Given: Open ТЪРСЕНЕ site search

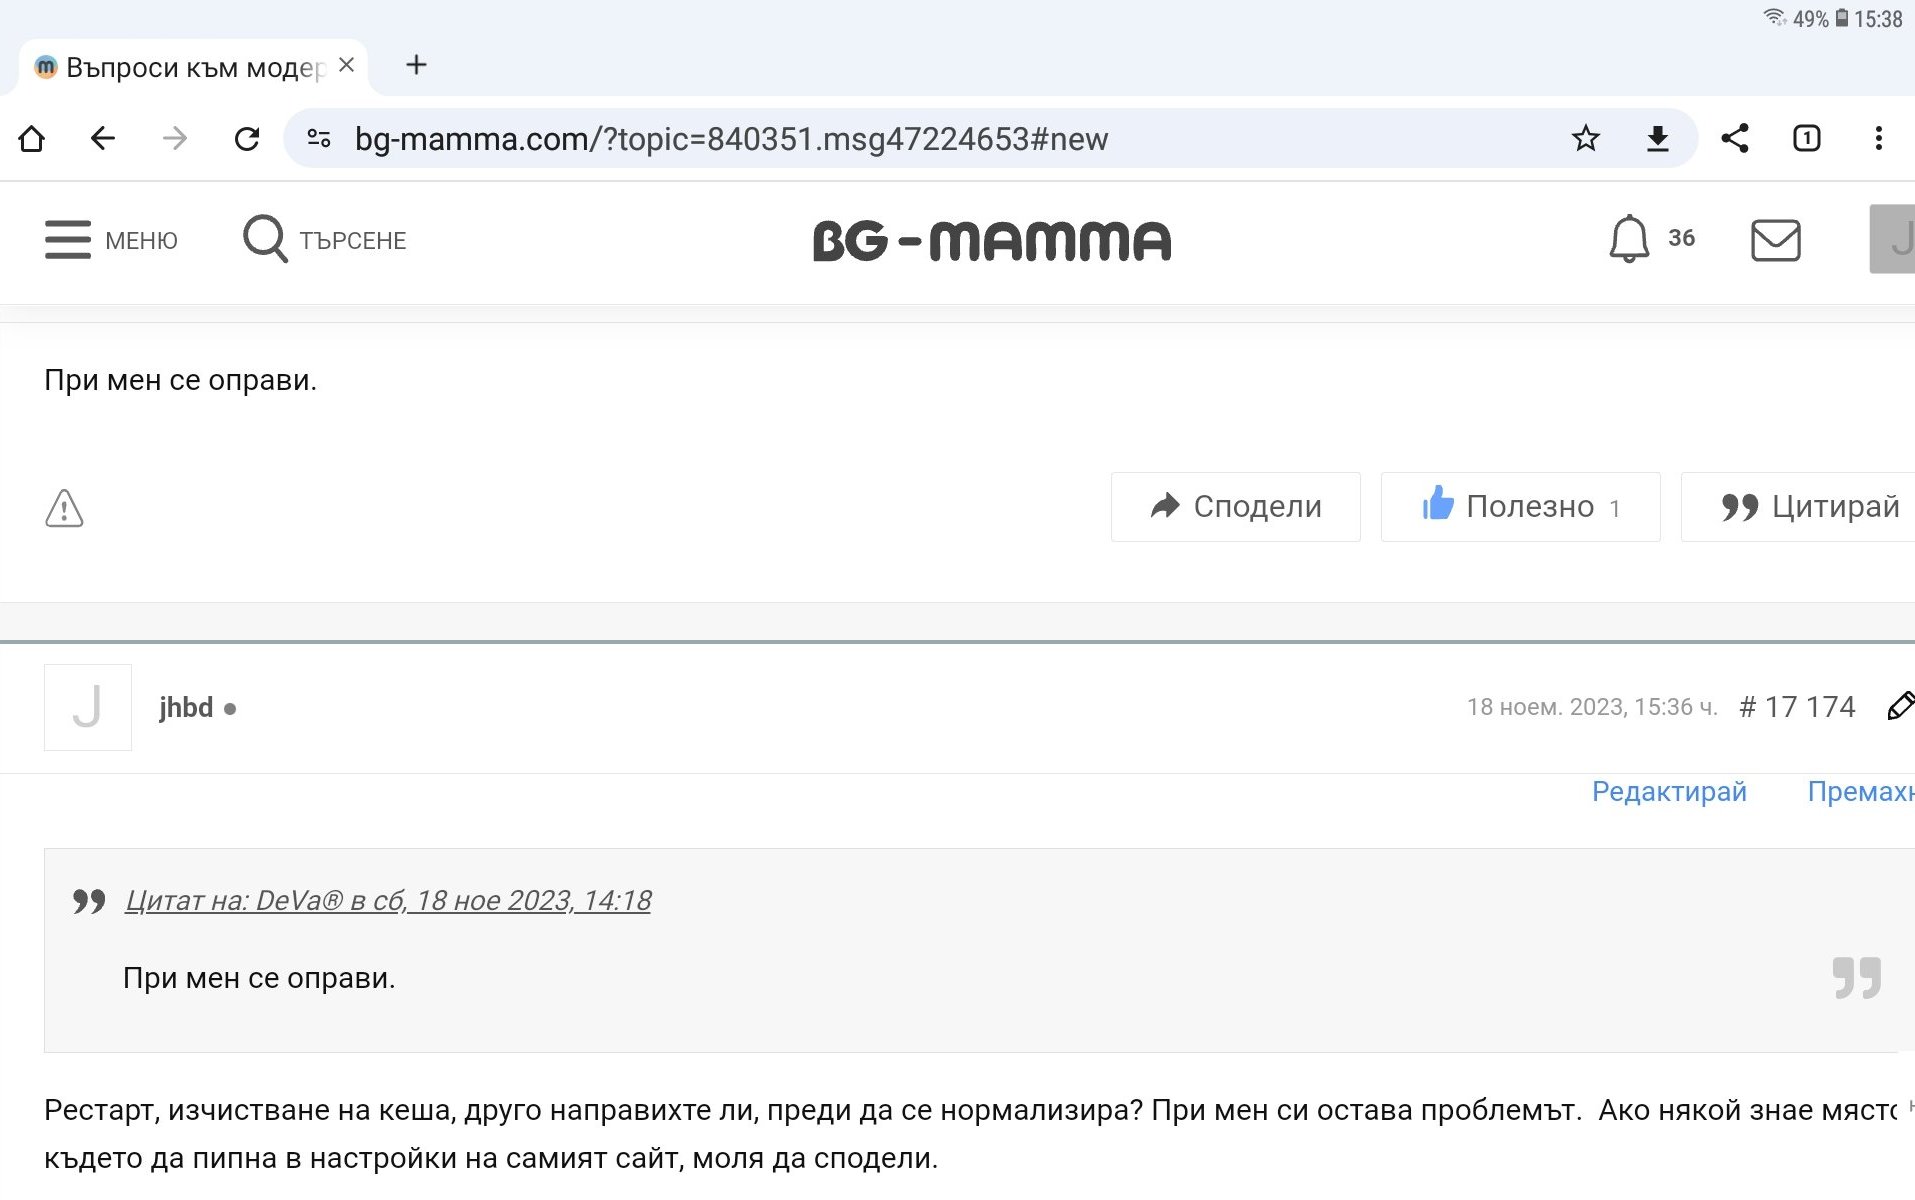Looking at the screenshot, I should click(325, 240).
